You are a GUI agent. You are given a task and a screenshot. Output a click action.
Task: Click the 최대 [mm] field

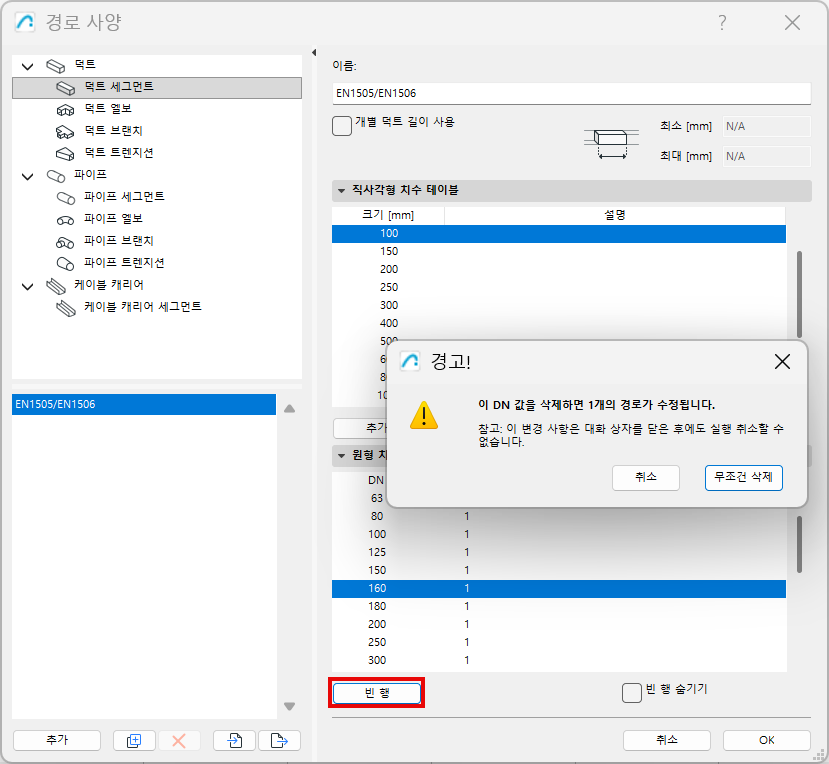766,157
